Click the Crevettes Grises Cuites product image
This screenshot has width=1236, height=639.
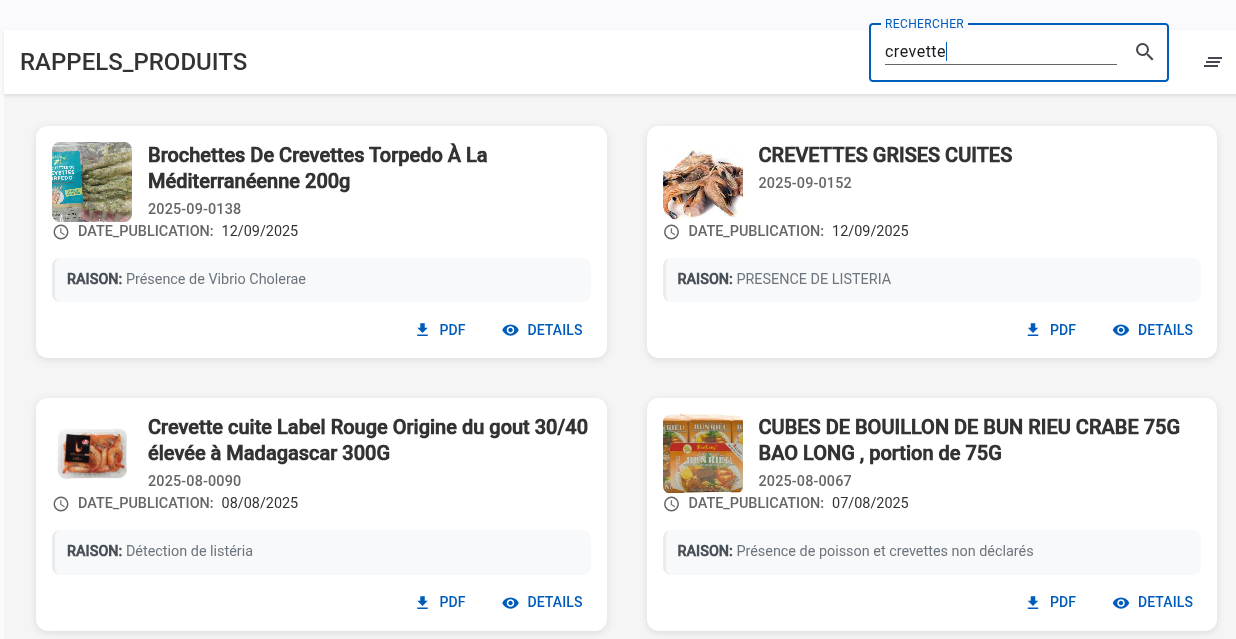click(703, 181)
